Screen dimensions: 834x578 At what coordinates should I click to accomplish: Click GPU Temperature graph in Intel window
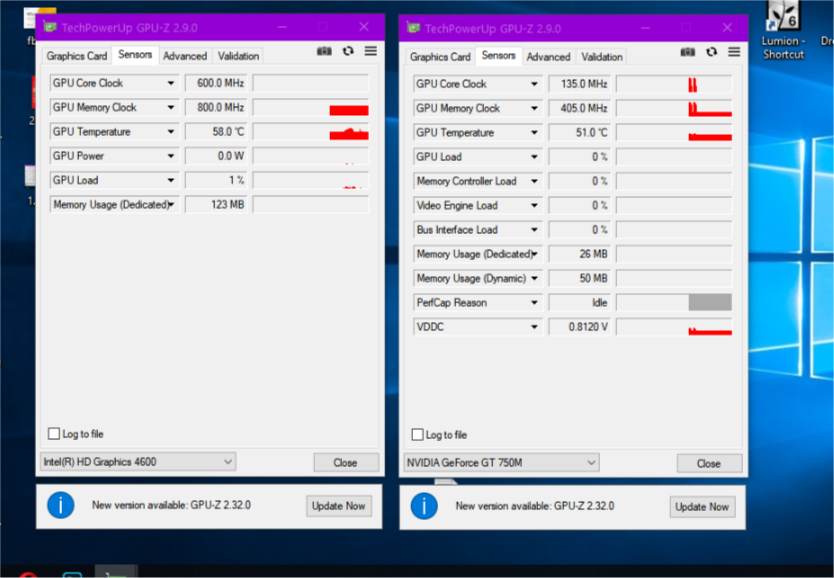(311, 132)
